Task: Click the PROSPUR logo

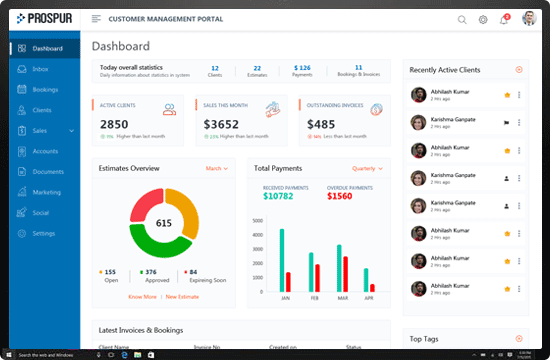Action: tap(45, 19)
